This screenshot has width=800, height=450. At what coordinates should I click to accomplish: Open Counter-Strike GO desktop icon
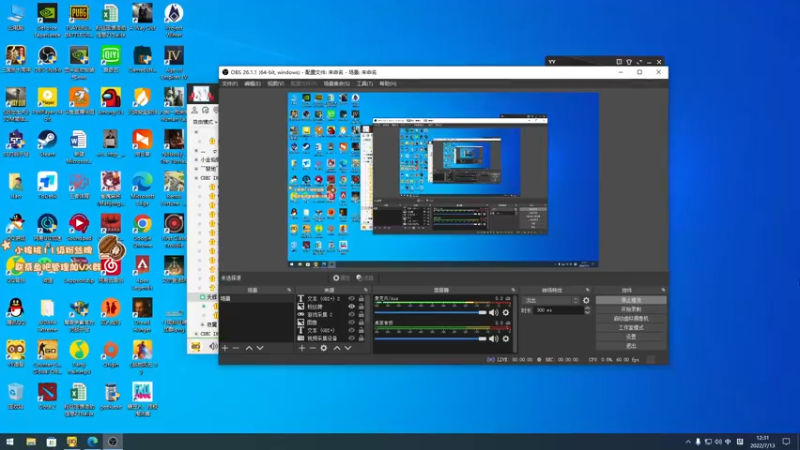(47, 358)
